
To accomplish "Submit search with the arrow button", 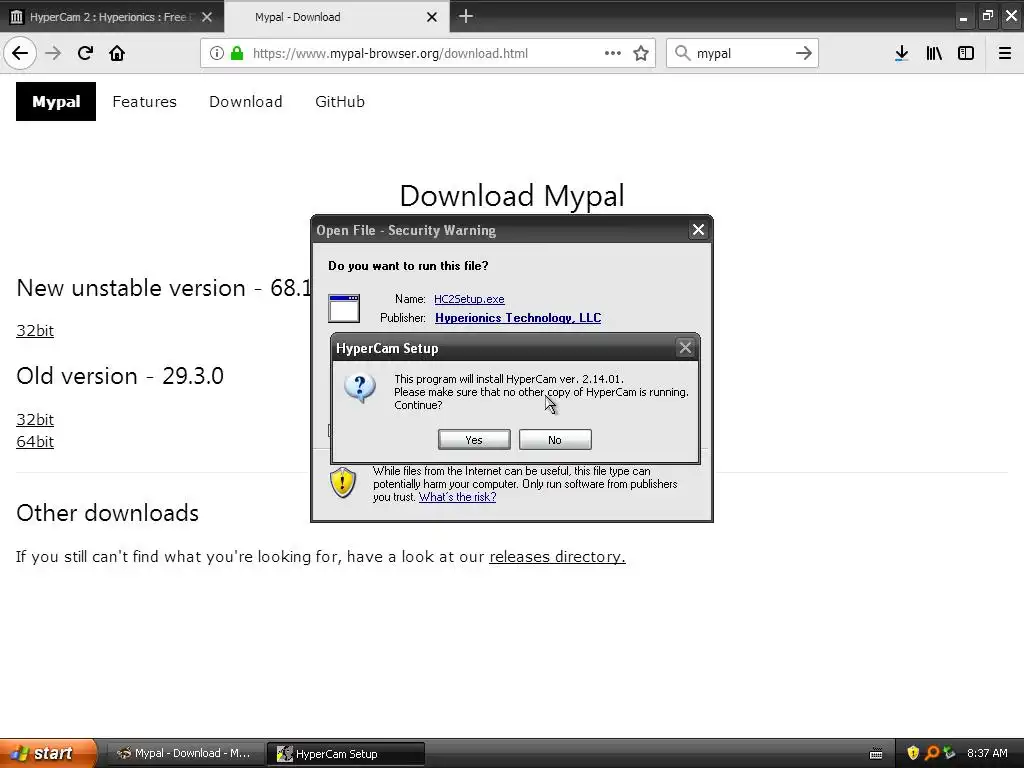I will click(x=803, y=53).
